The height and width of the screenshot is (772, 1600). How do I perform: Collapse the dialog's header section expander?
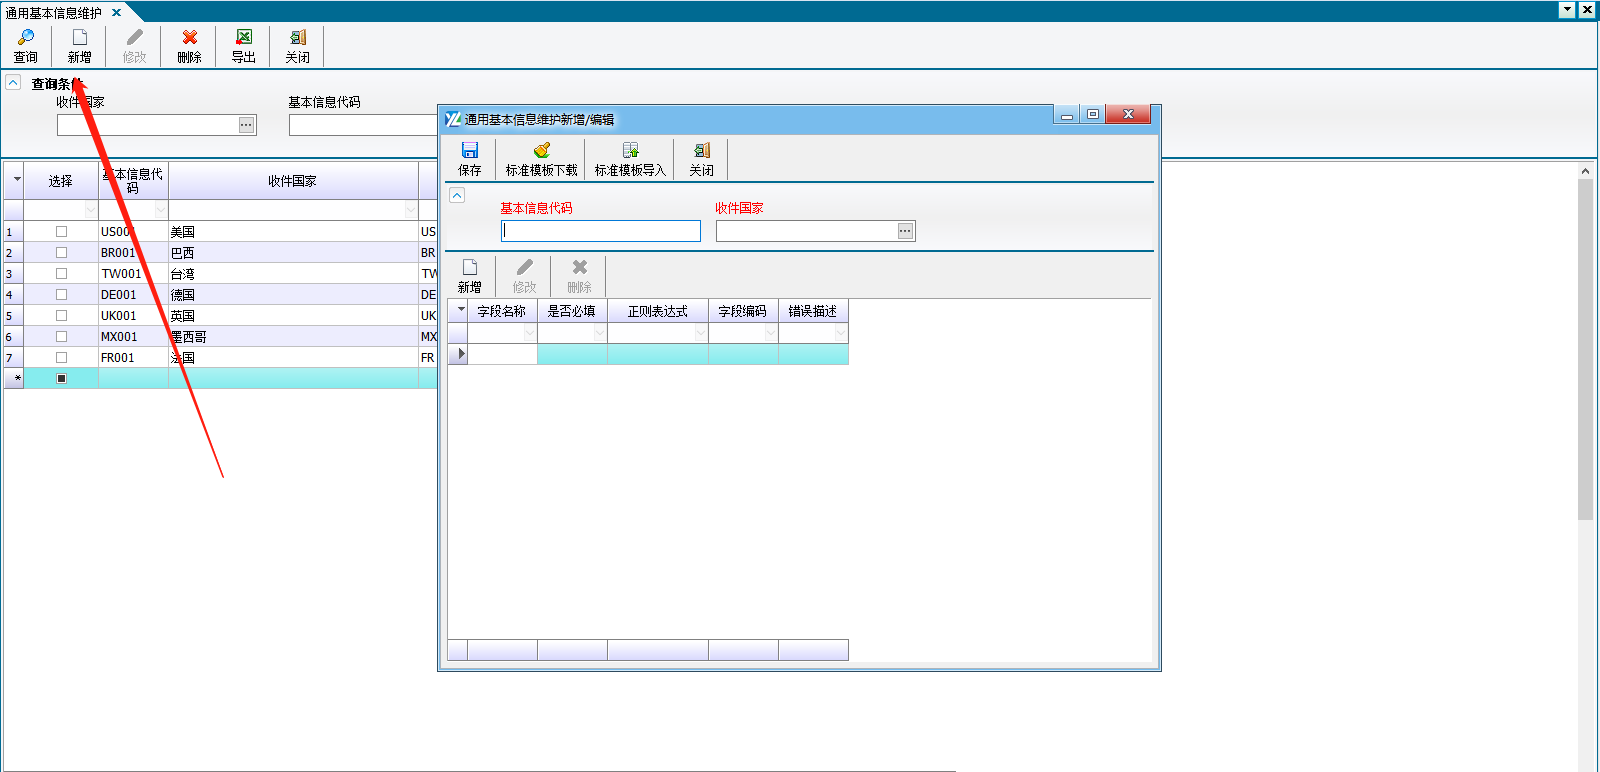457,195
